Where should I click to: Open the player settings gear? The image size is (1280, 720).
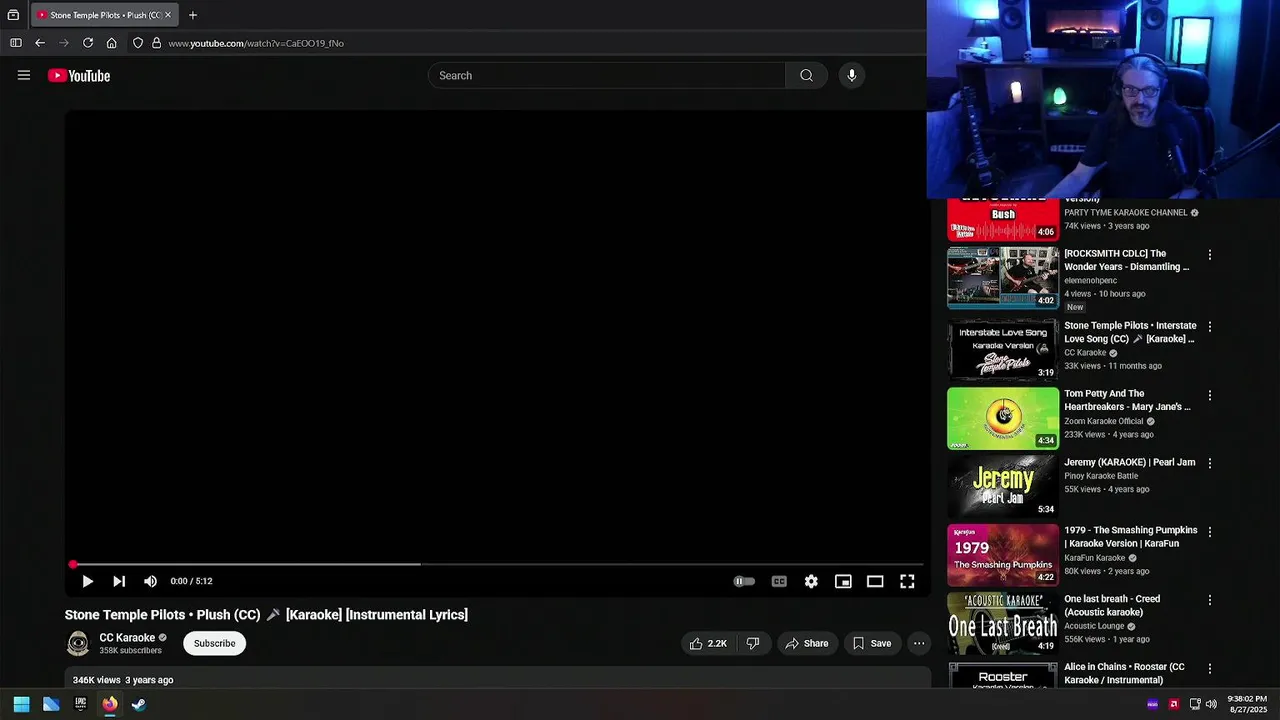click(x=811, y=581)
